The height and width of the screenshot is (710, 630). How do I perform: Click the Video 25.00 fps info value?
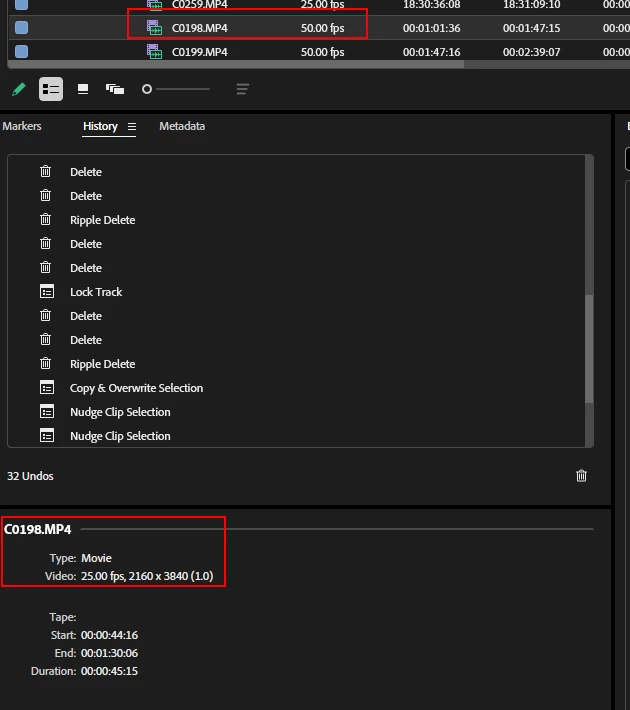point(147,576)
